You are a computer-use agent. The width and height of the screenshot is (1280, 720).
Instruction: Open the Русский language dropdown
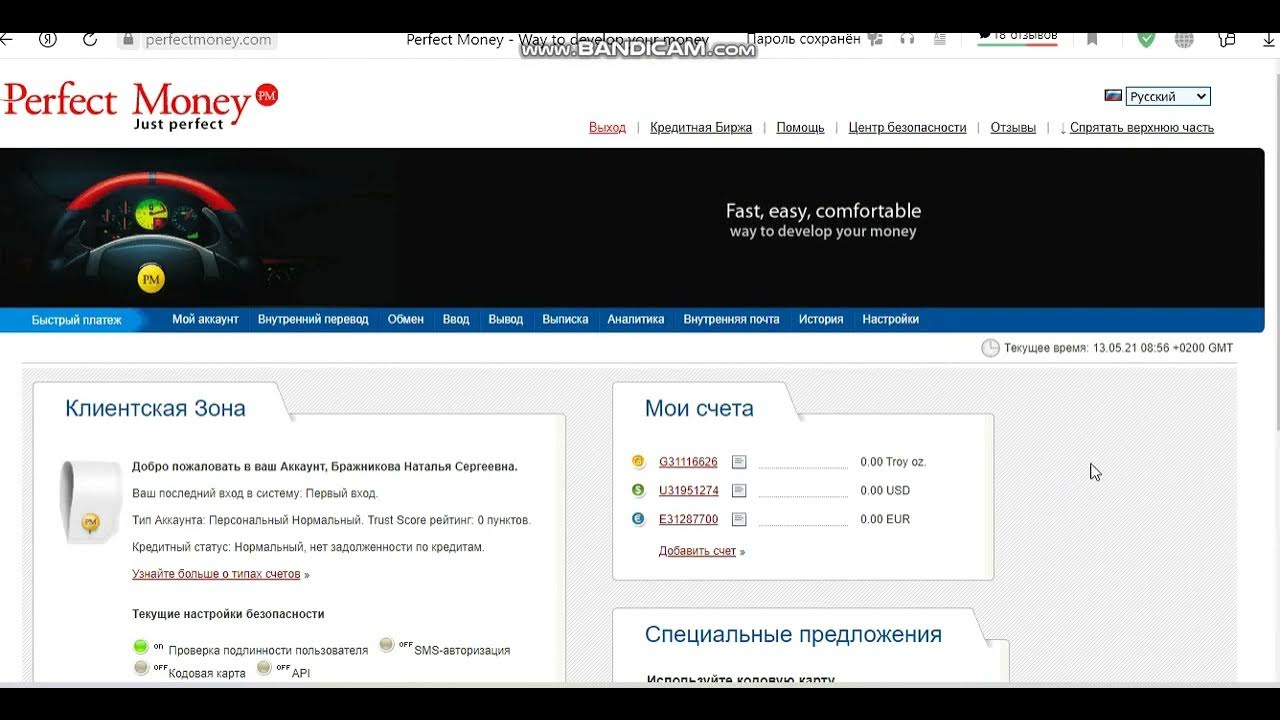coord(1168,96)
